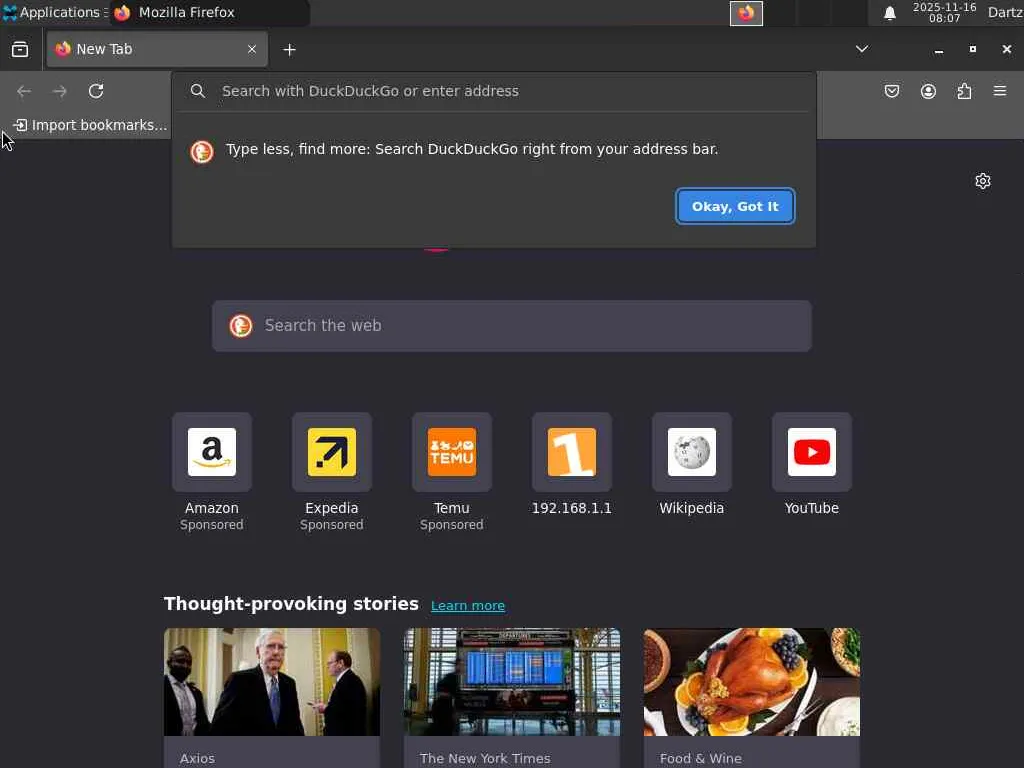1024x768 pixels.
Task: Reload the current page
Action: [96, 91]
